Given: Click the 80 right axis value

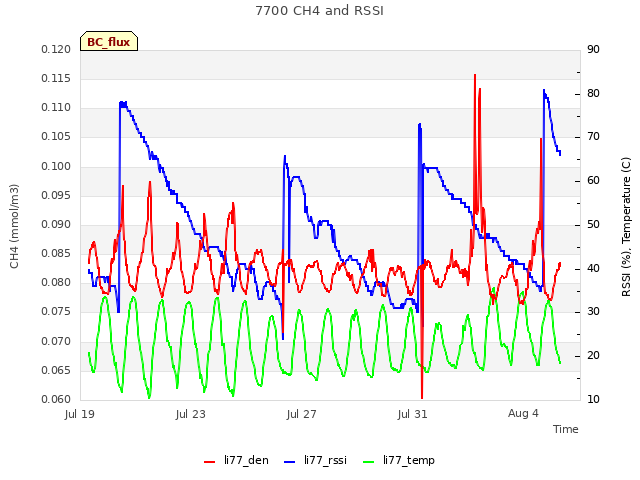Looking at the screenshot, I should 593,93.
